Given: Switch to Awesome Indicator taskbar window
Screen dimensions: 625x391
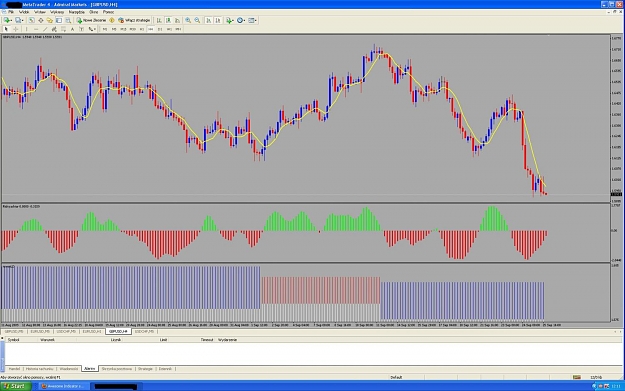Looking at the screenshot, I should [63, 386].
